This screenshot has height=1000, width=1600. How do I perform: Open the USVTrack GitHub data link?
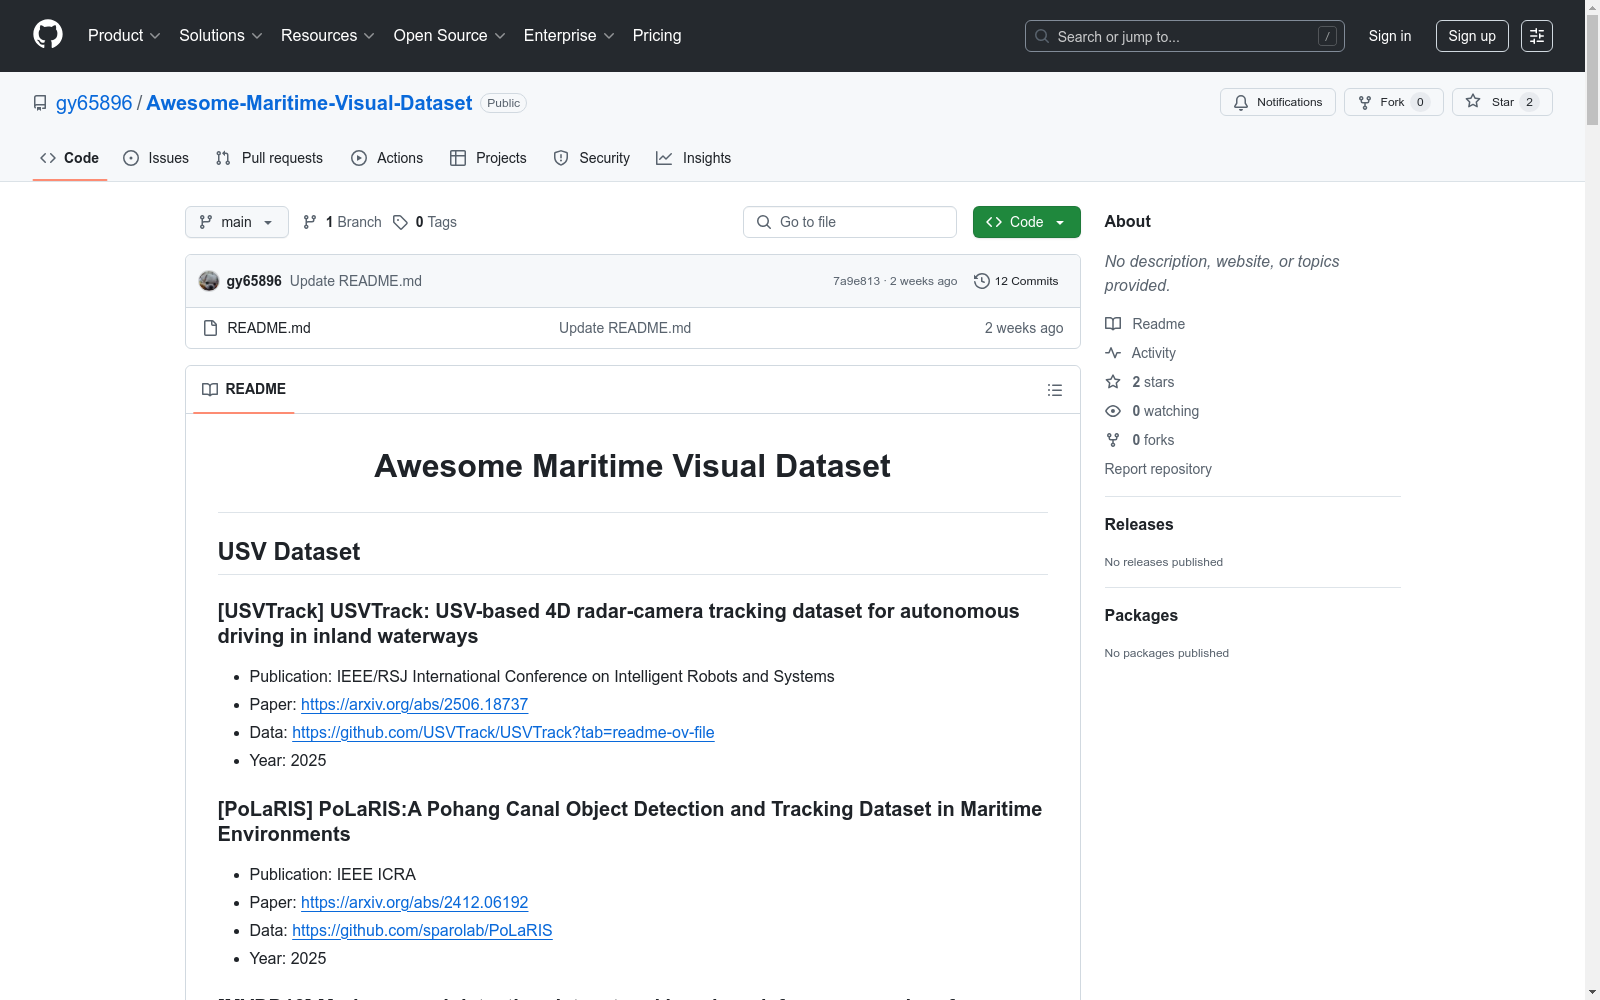pos(503,732)
